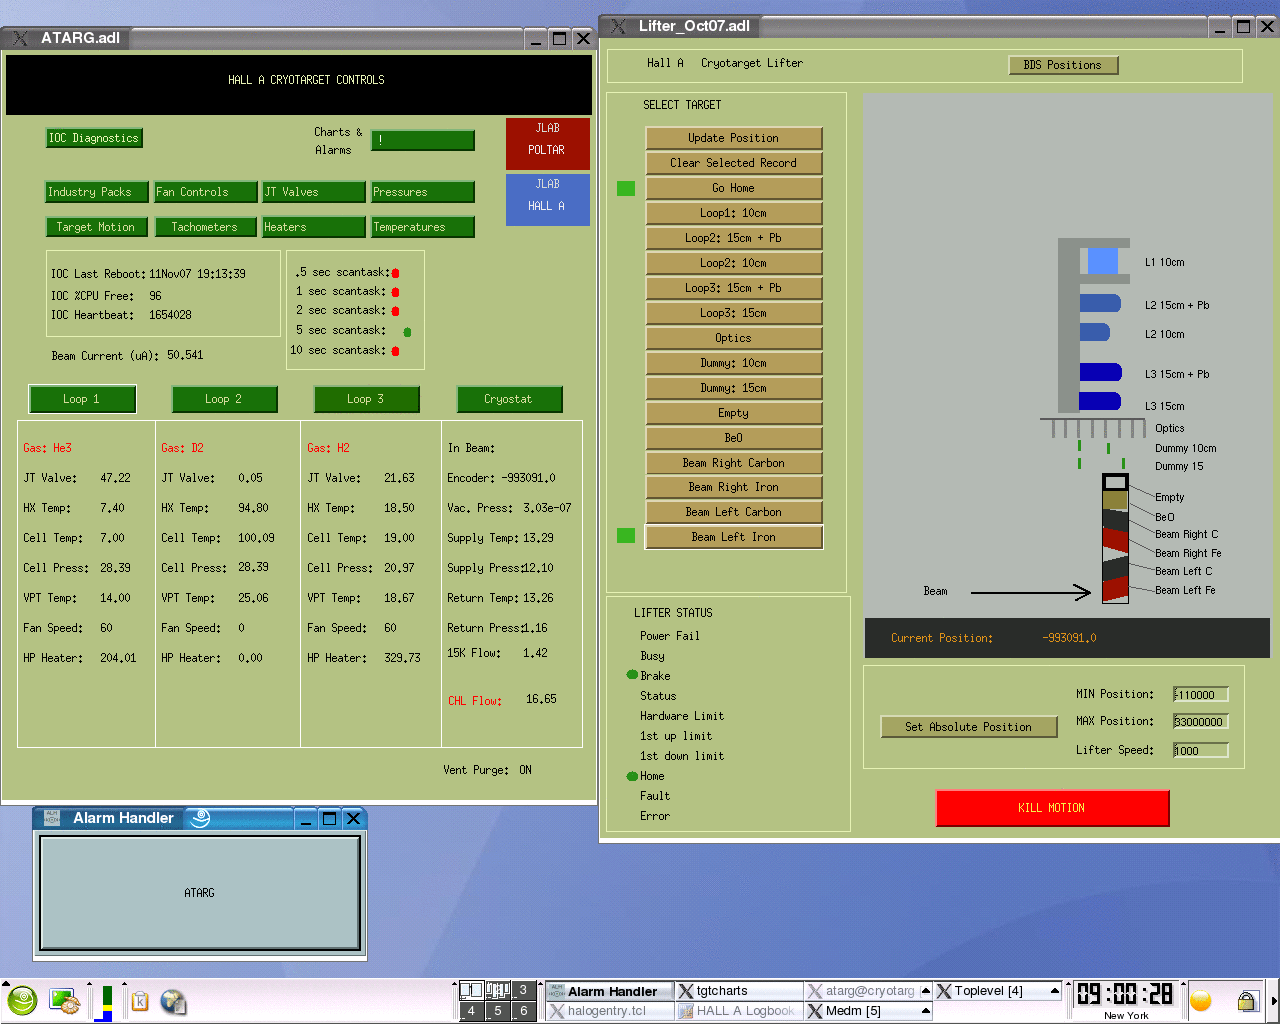
Task: Click the Alarm Handler title swirl icon
Action: 200,818
